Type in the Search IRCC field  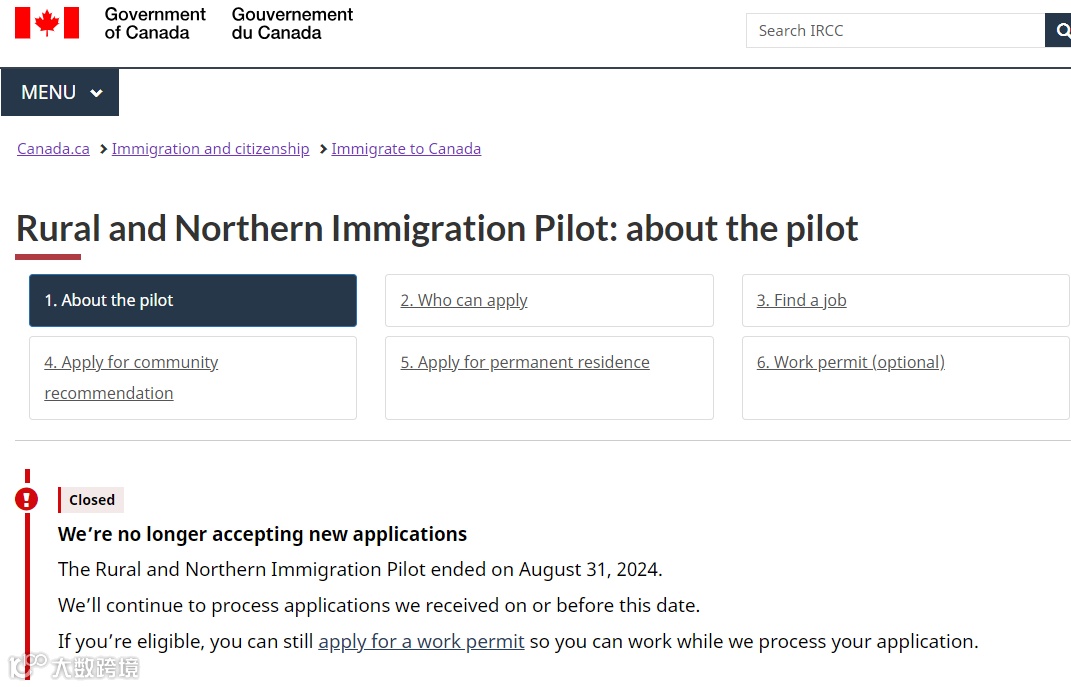tap(894, 31)
